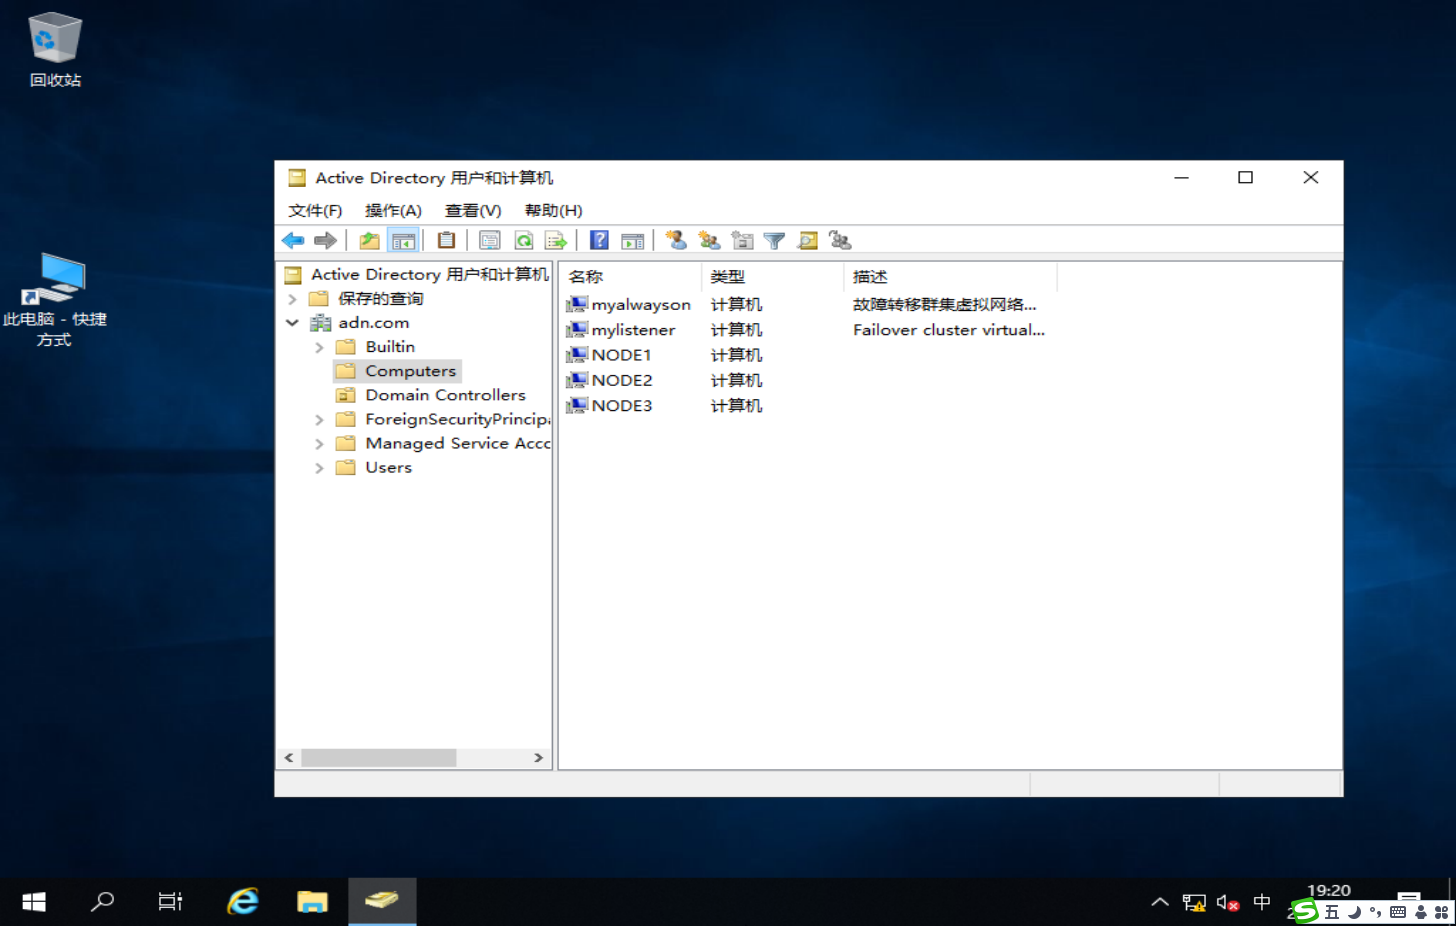Select the 保存的查询 folder

coord(380,298)
